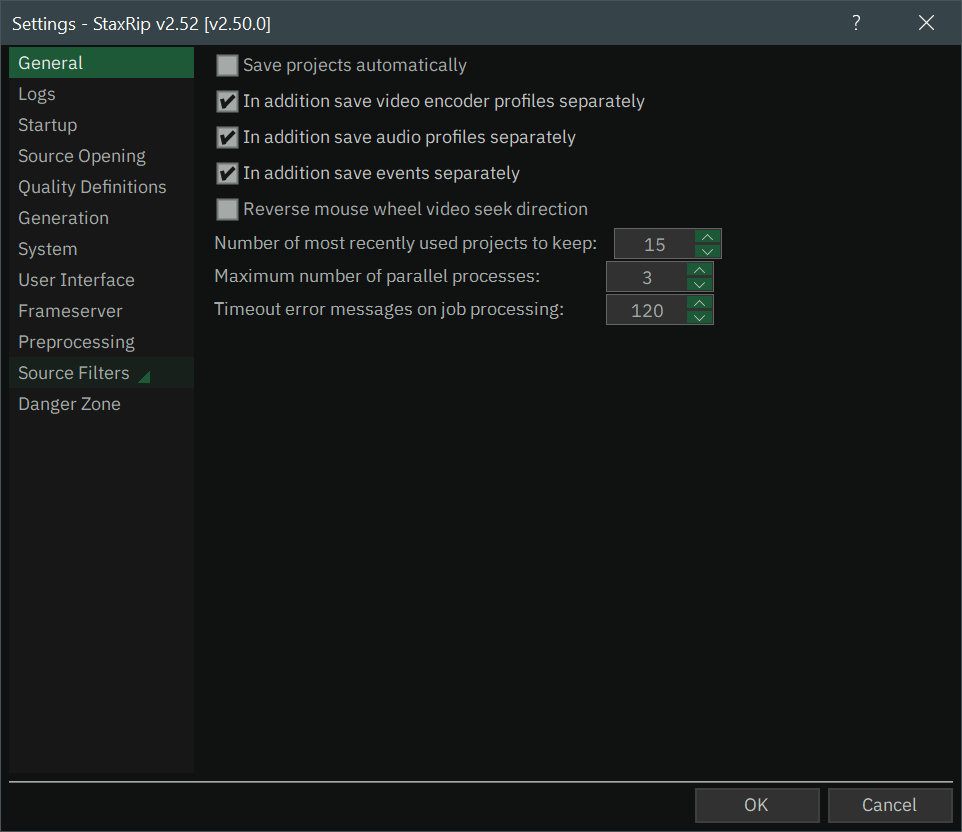Select Source Filters in sidebar
Screen dimensions: 962x832
101,372
